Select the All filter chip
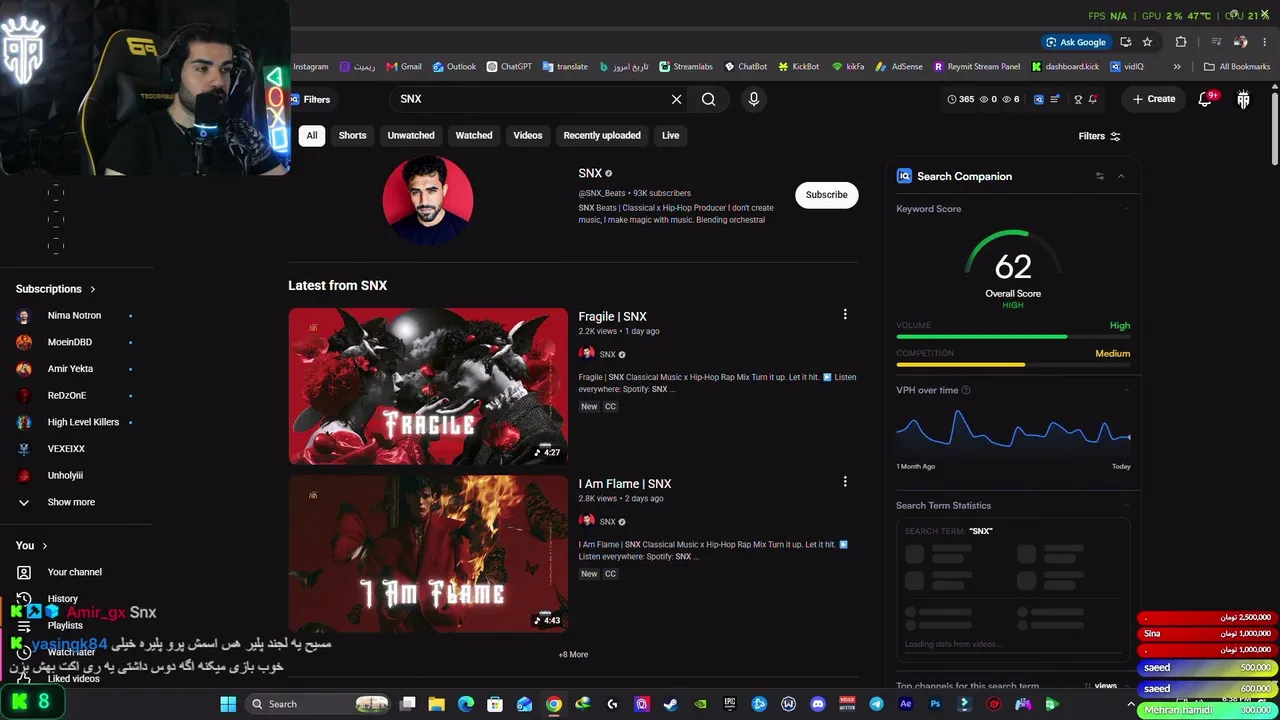This screenshot has height=720, width=1280. pyautogui.click(x=312, y=136)
